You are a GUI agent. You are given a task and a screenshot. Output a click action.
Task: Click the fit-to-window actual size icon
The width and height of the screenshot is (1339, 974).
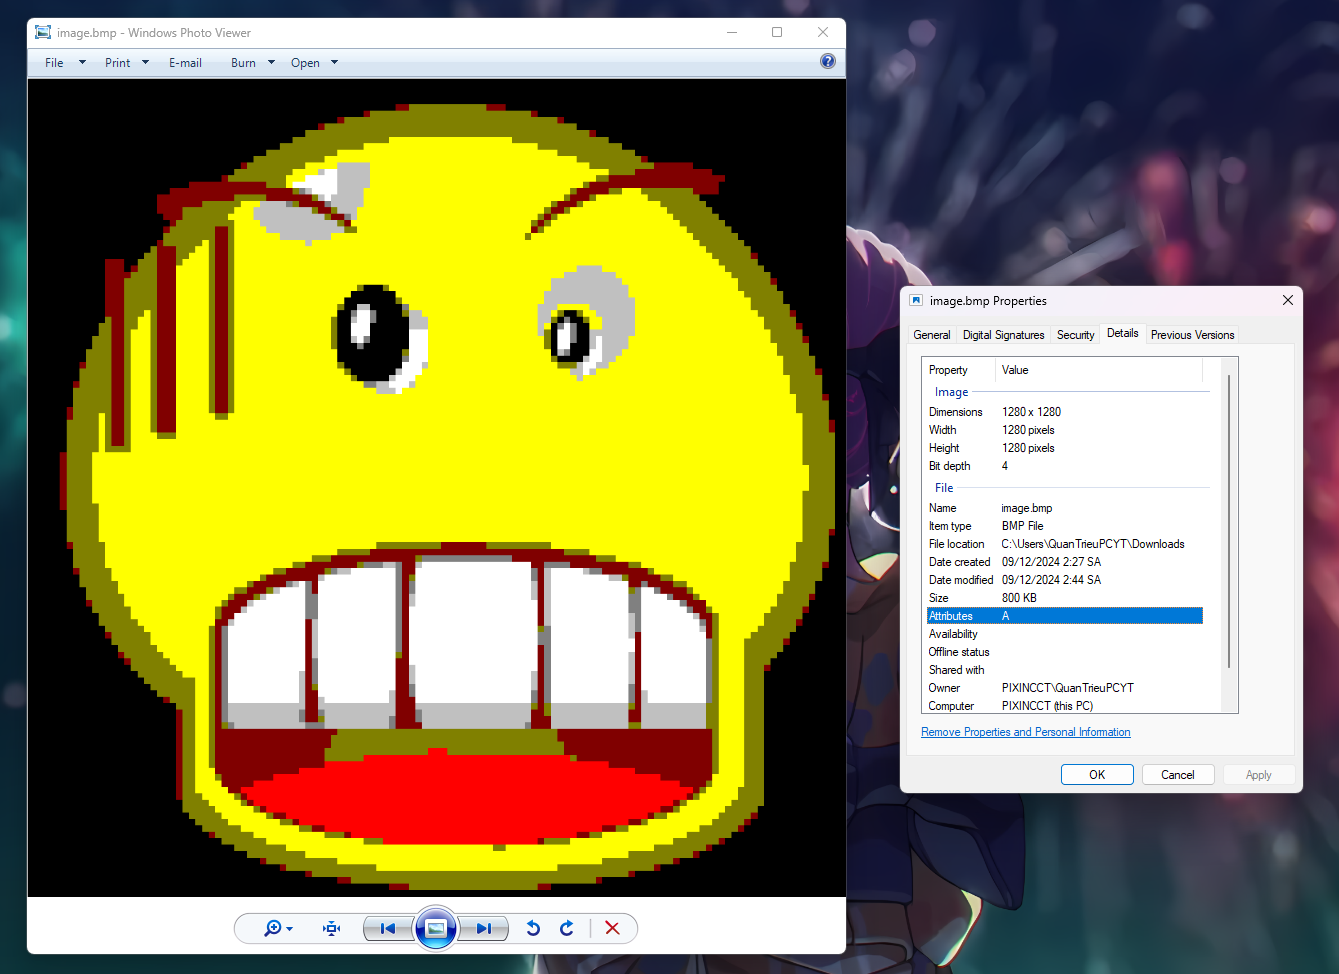332,929
